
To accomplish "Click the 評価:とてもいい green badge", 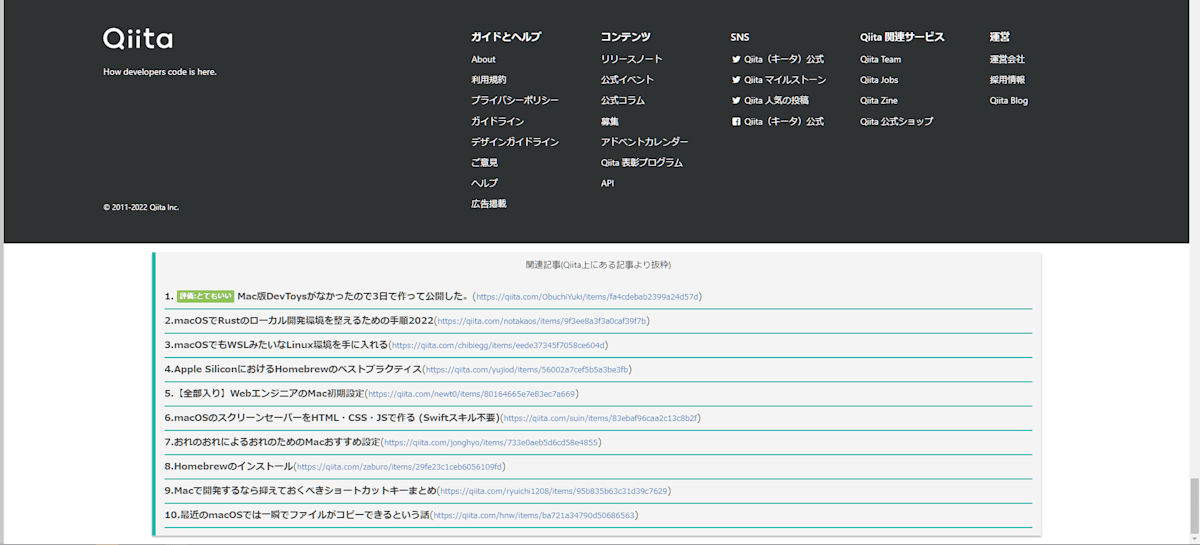I will pos(205,296).
